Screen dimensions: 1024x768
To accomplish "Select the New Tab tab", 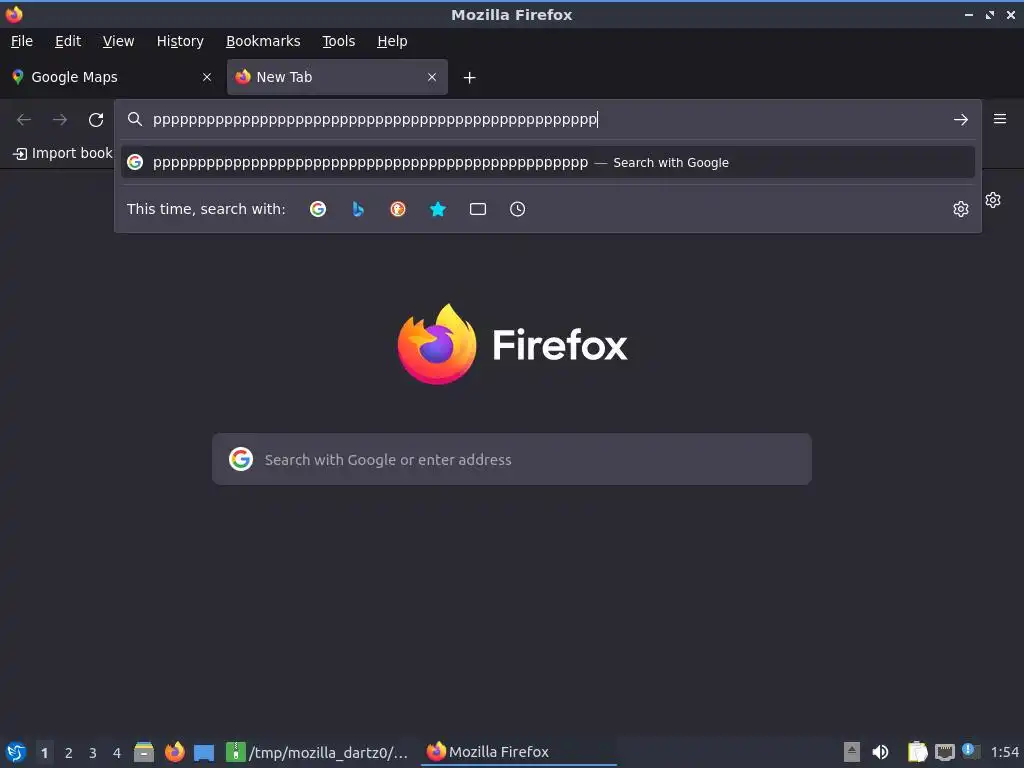I will pos(337,77).
